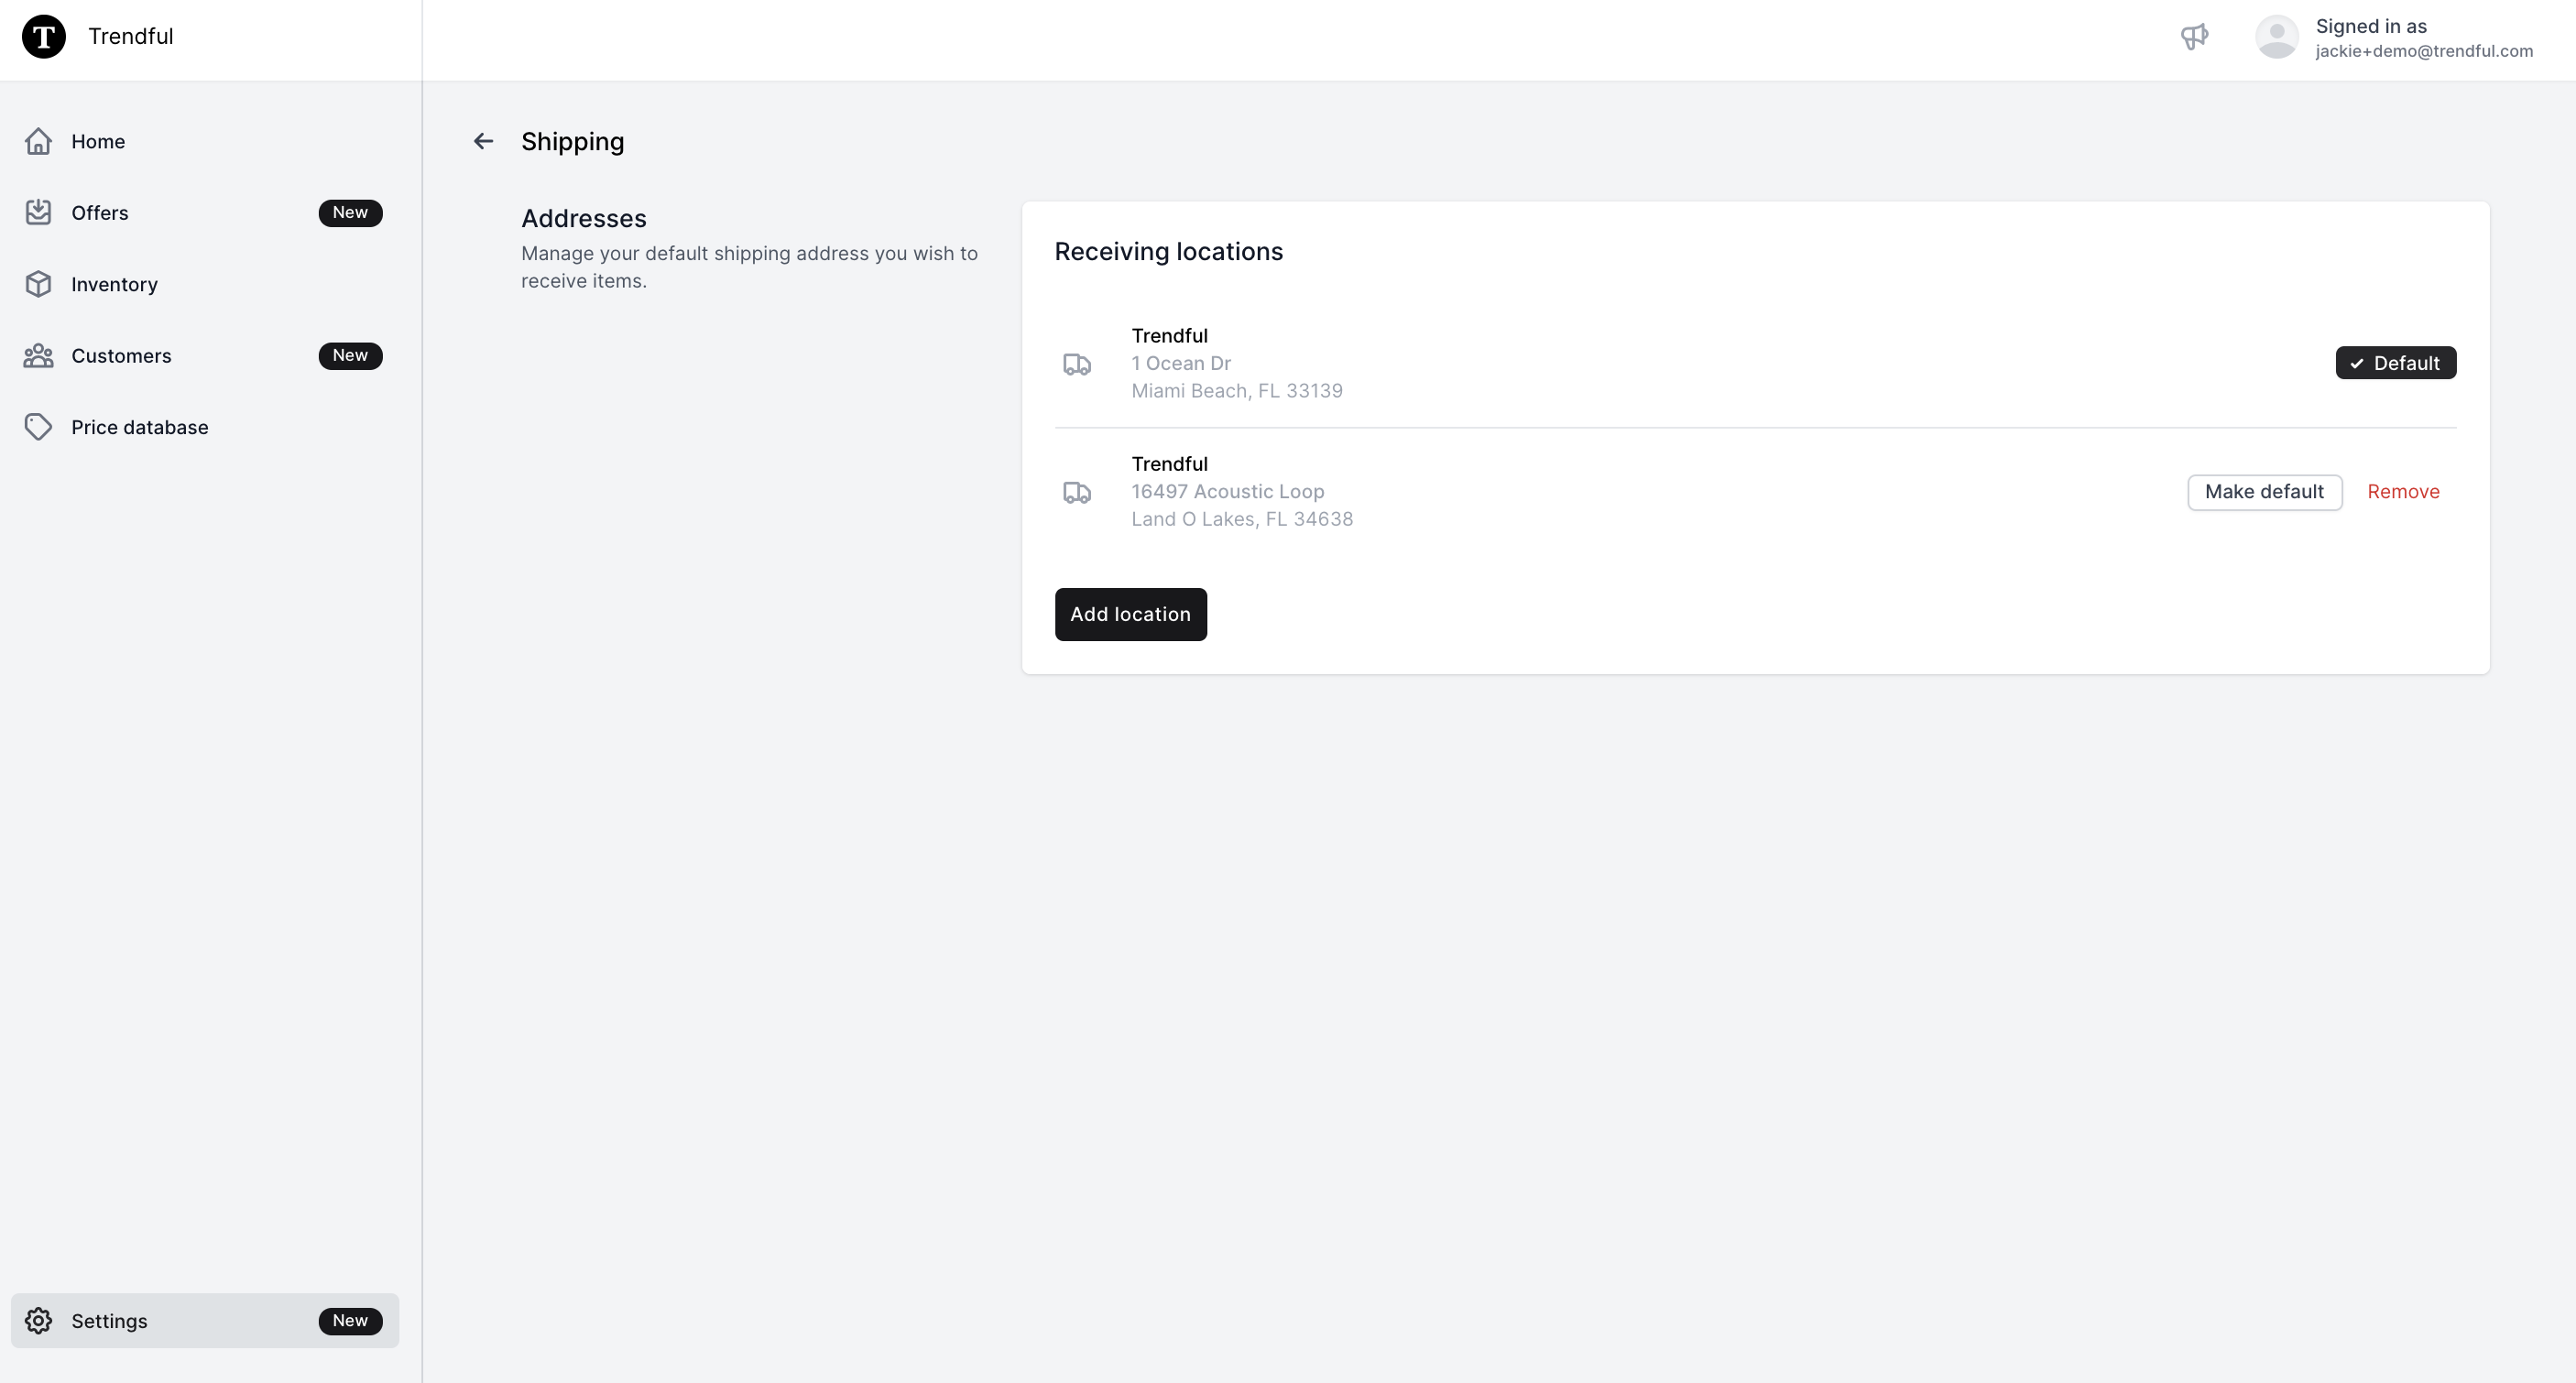Open the Settings menu item
This screenshot has width=2576, height=1383.
click(x=204, y=1320)
